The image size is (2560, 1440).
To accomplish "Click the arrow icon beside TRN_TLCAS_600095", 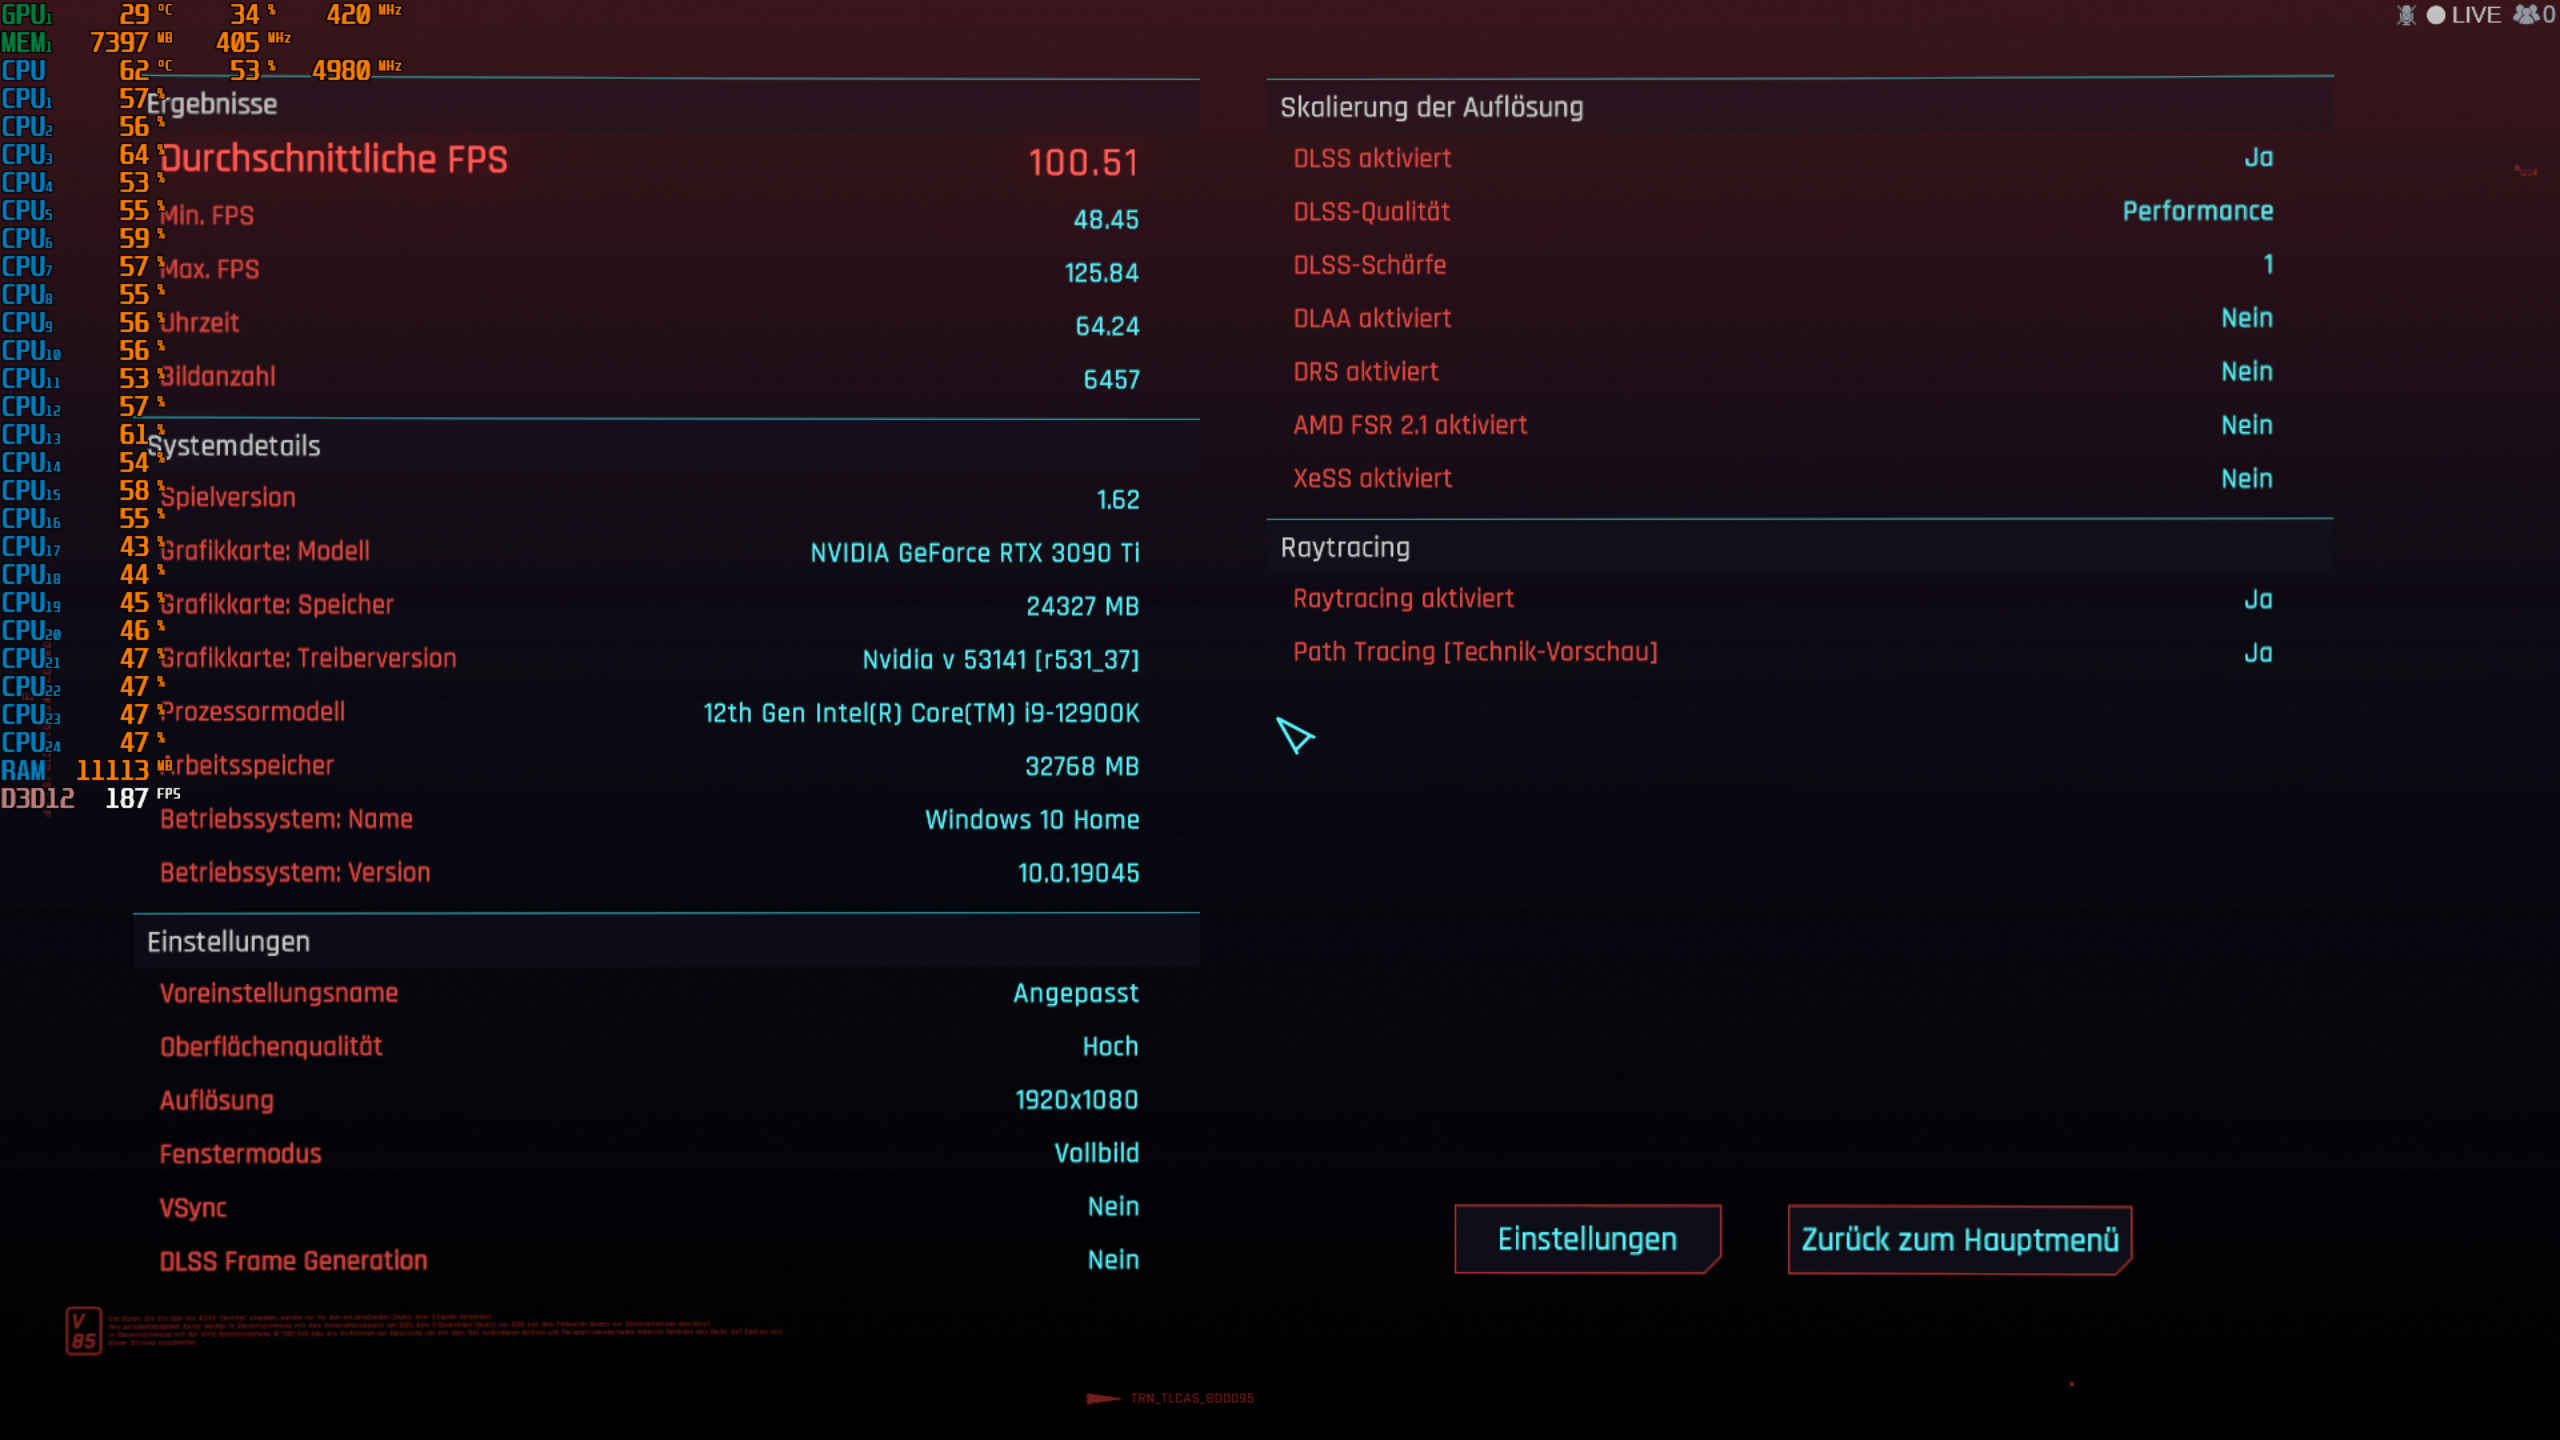I will (1103, 1399).
